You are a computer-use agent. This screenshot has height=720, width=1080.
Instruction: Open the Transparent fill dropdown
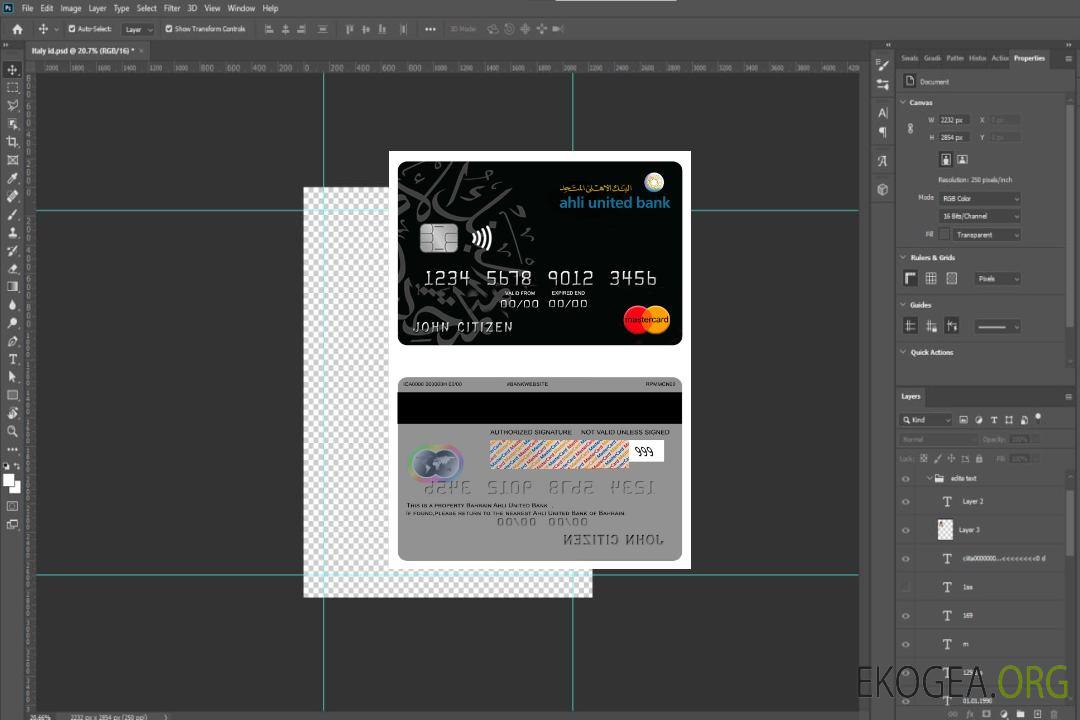pyautogui.click(x=986, y=235)
